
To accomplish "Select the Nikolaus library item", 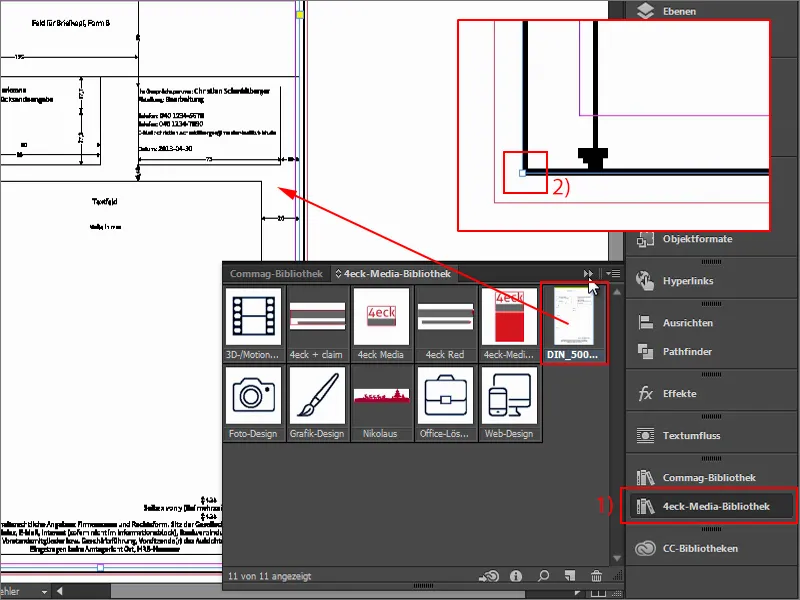I will 381,403.
